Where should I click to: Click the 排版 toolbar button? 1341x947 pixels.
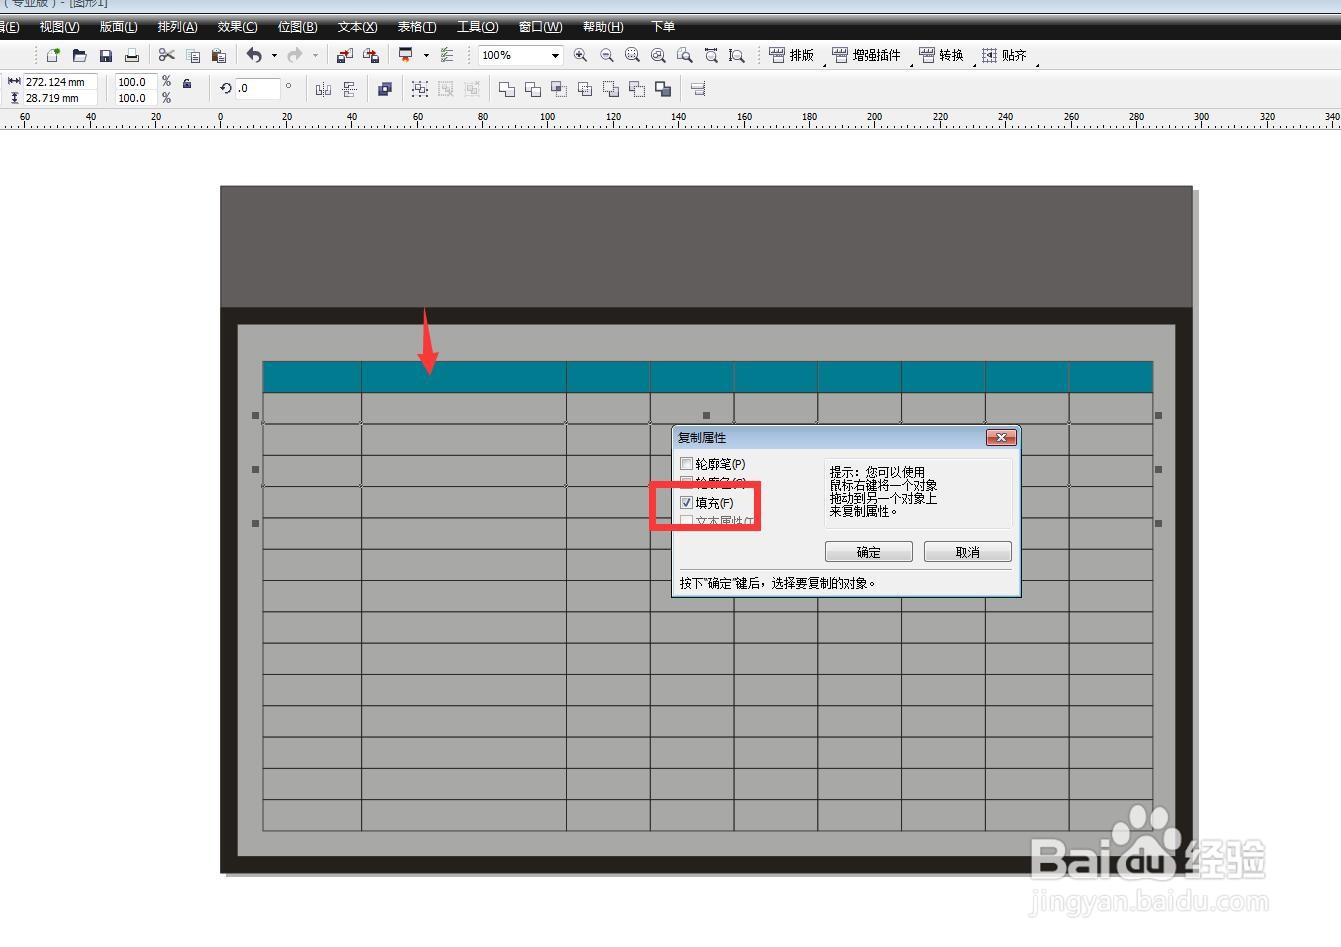tap(791, 56)
